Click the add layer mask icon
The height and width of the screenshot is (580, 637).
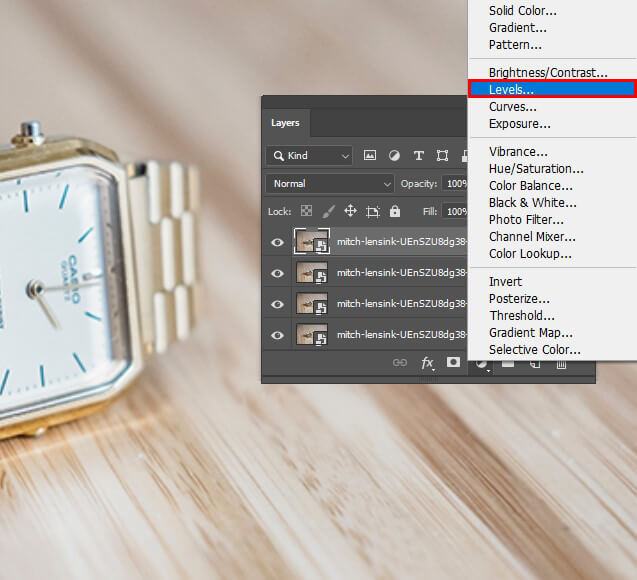click(453, 363)
